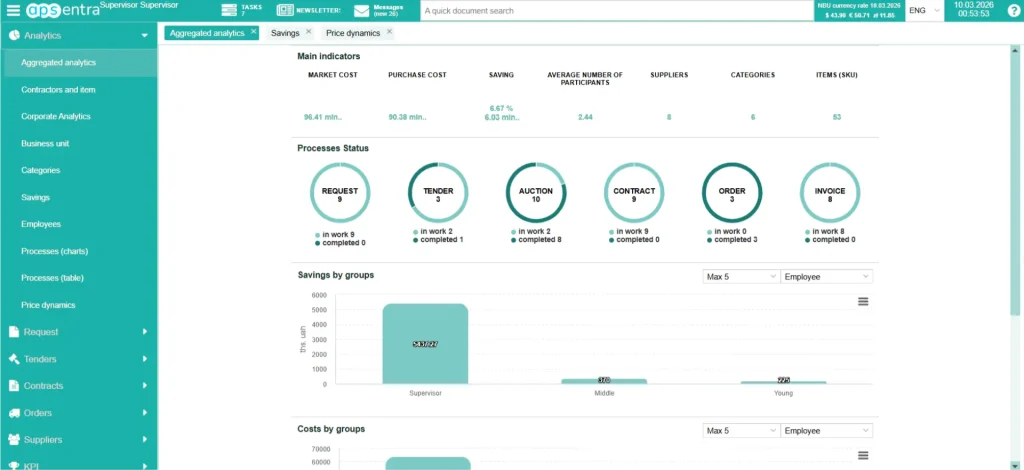
Task: Click the AUCTION donut chart
Action: (x=536, y=193)
